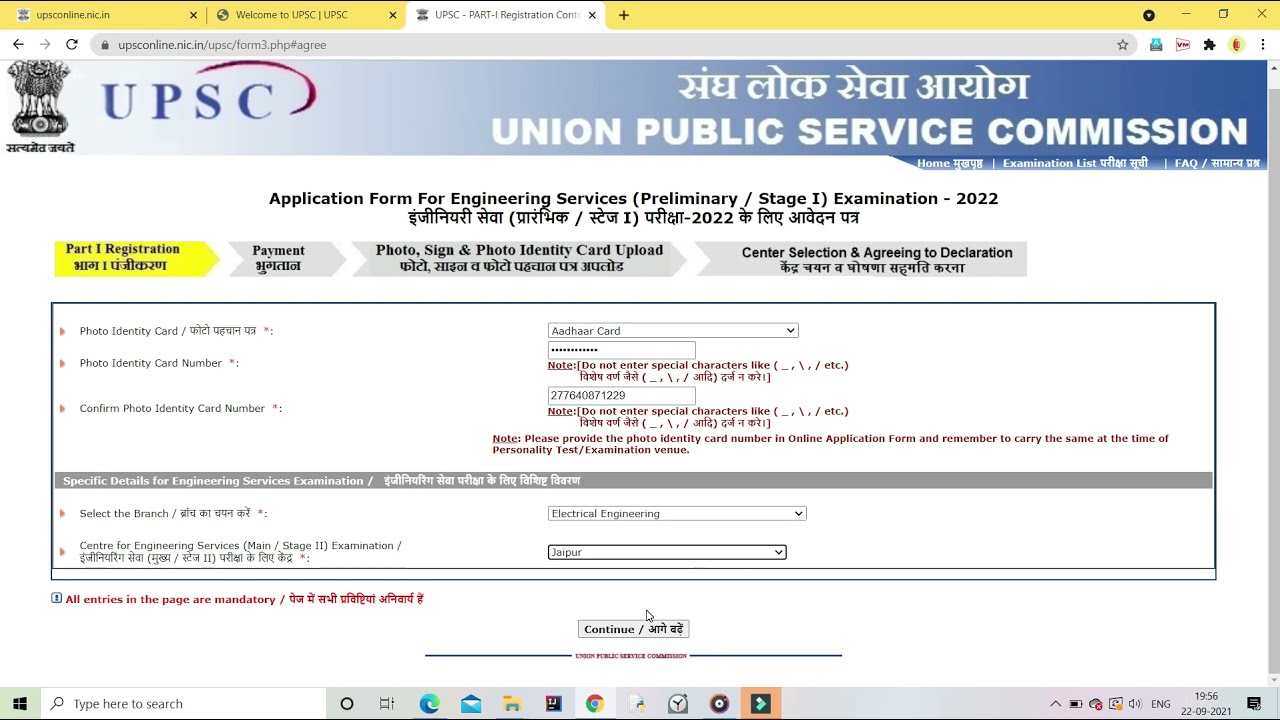The height and width of the screenshot is (720, 1280).
Task: Select Photo, Sign & Photo Identity Card Upload step
Action: 519,258
